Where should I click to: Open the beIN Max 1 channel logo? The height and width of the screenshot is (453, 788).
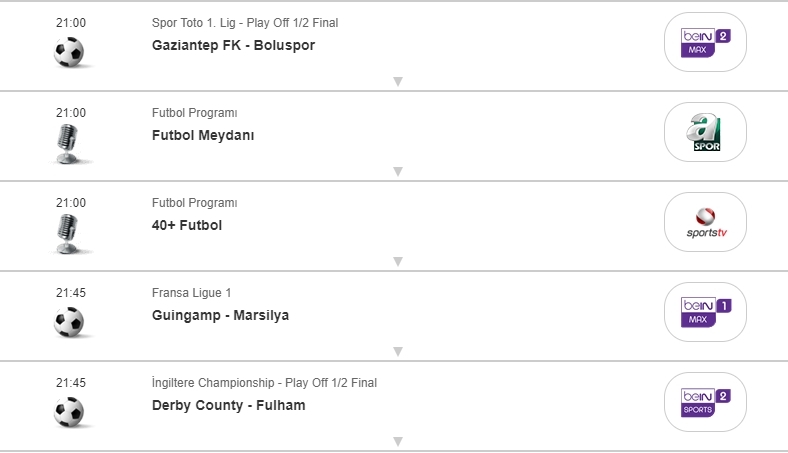coord(705,312)
